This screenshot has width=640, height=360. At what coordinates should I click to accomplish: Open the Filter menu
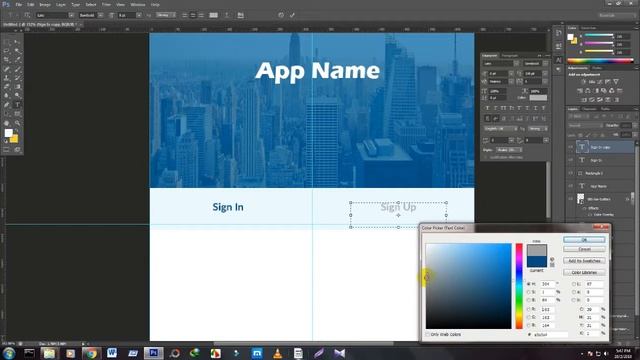coord(106,4)
